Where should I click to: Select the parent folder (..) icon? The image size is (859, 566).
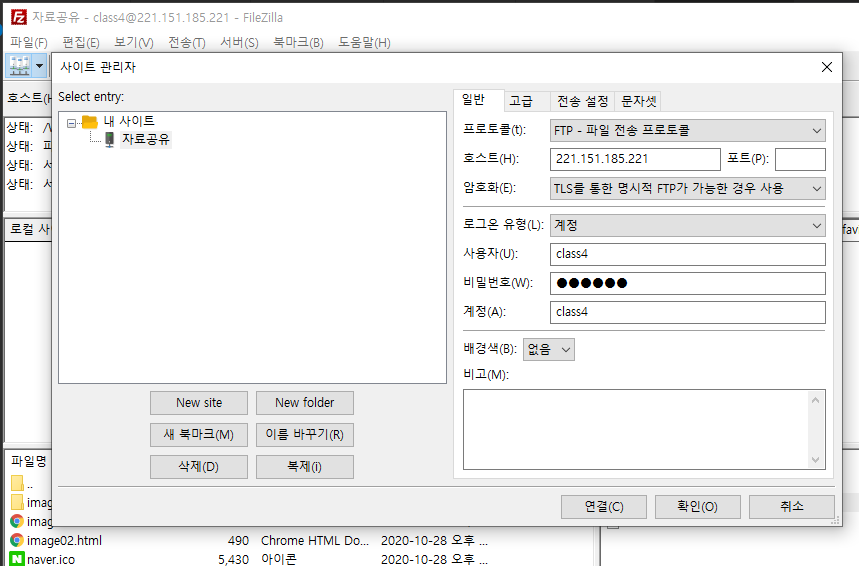tap(17, 483)
